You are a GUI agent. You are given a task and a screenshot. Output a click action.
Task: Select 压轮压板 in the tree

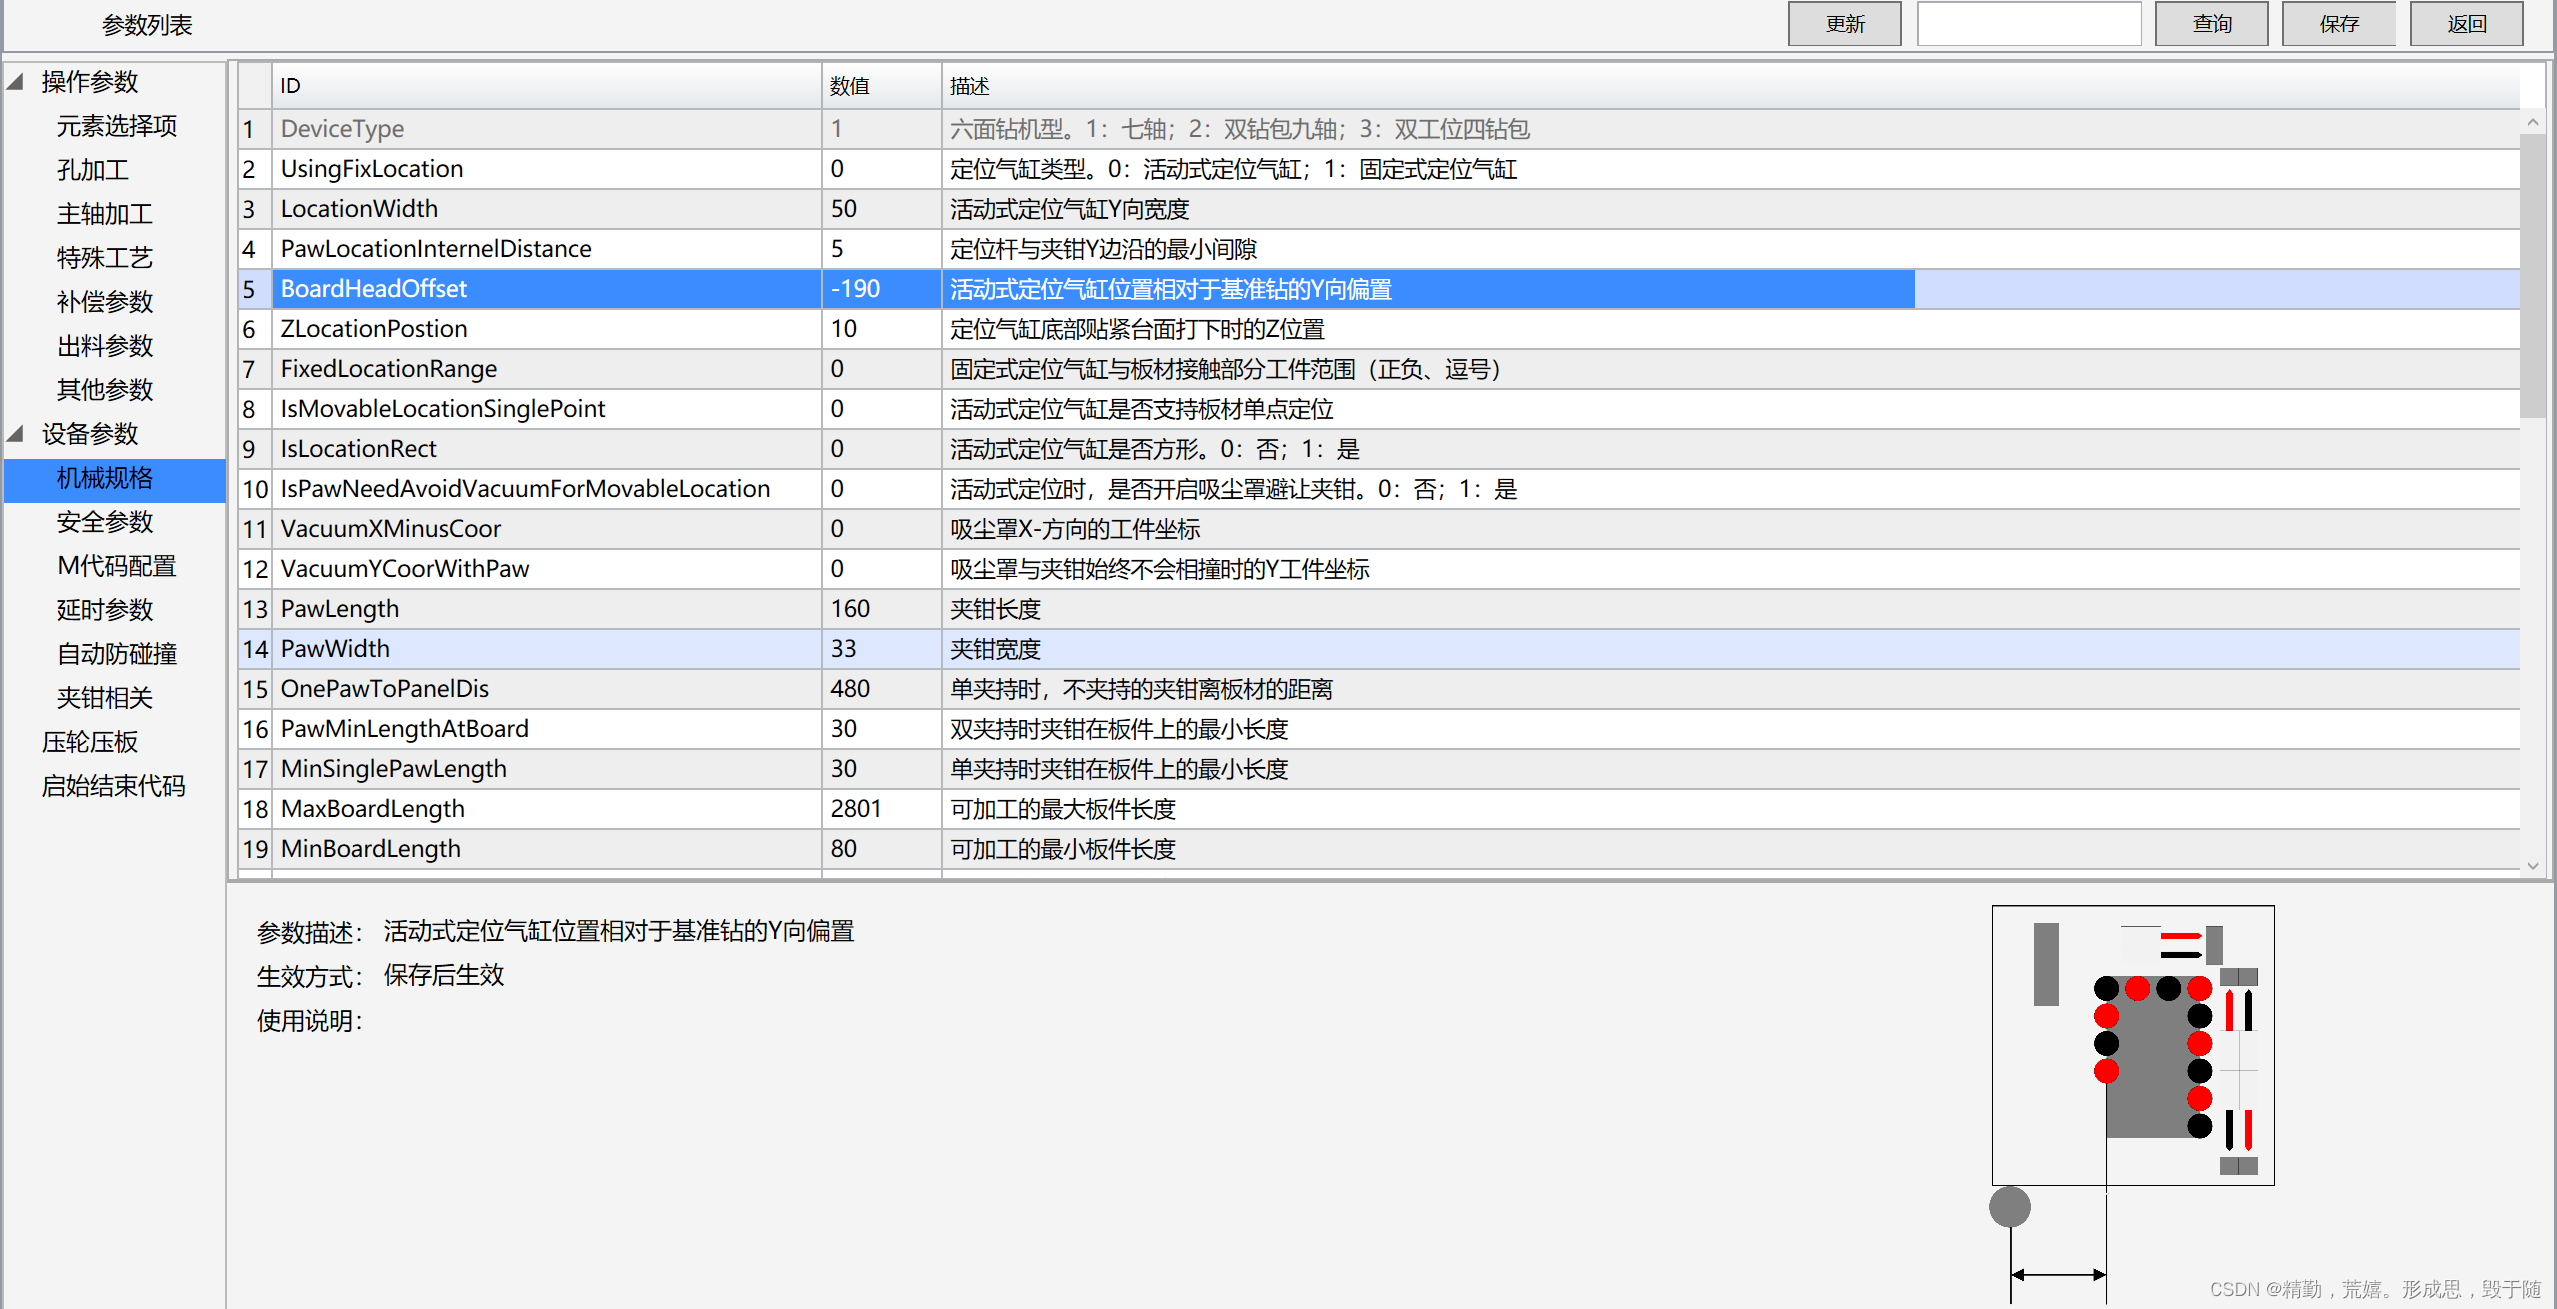click(90, 742)
